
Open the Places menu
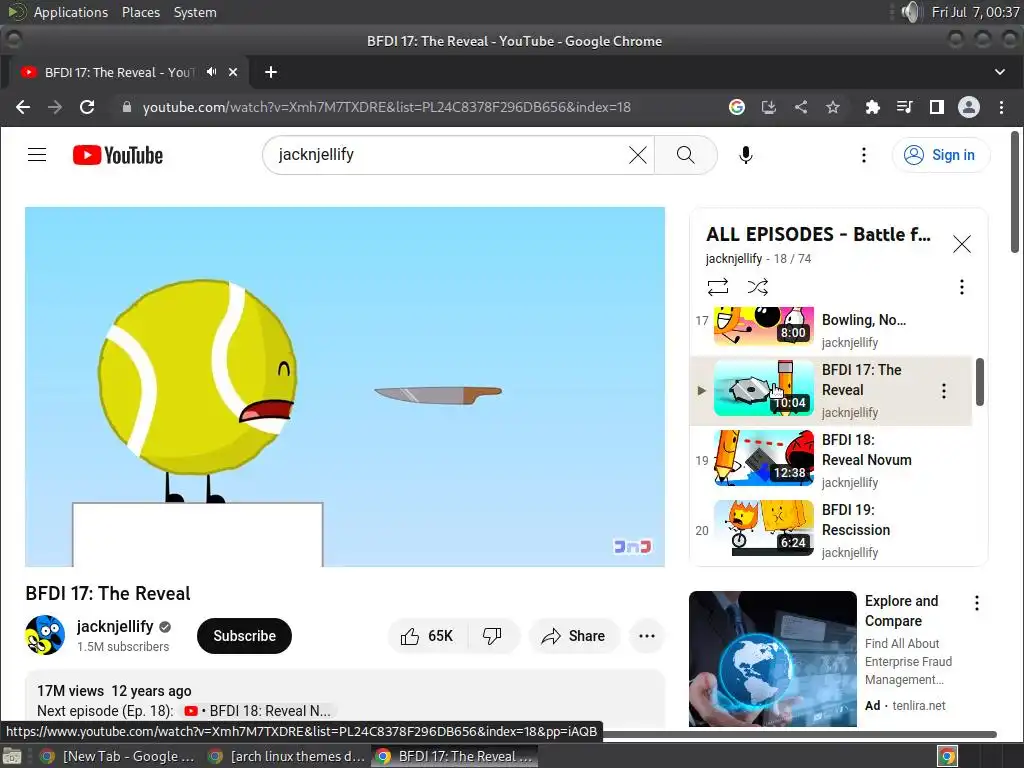tap(140, 12)
